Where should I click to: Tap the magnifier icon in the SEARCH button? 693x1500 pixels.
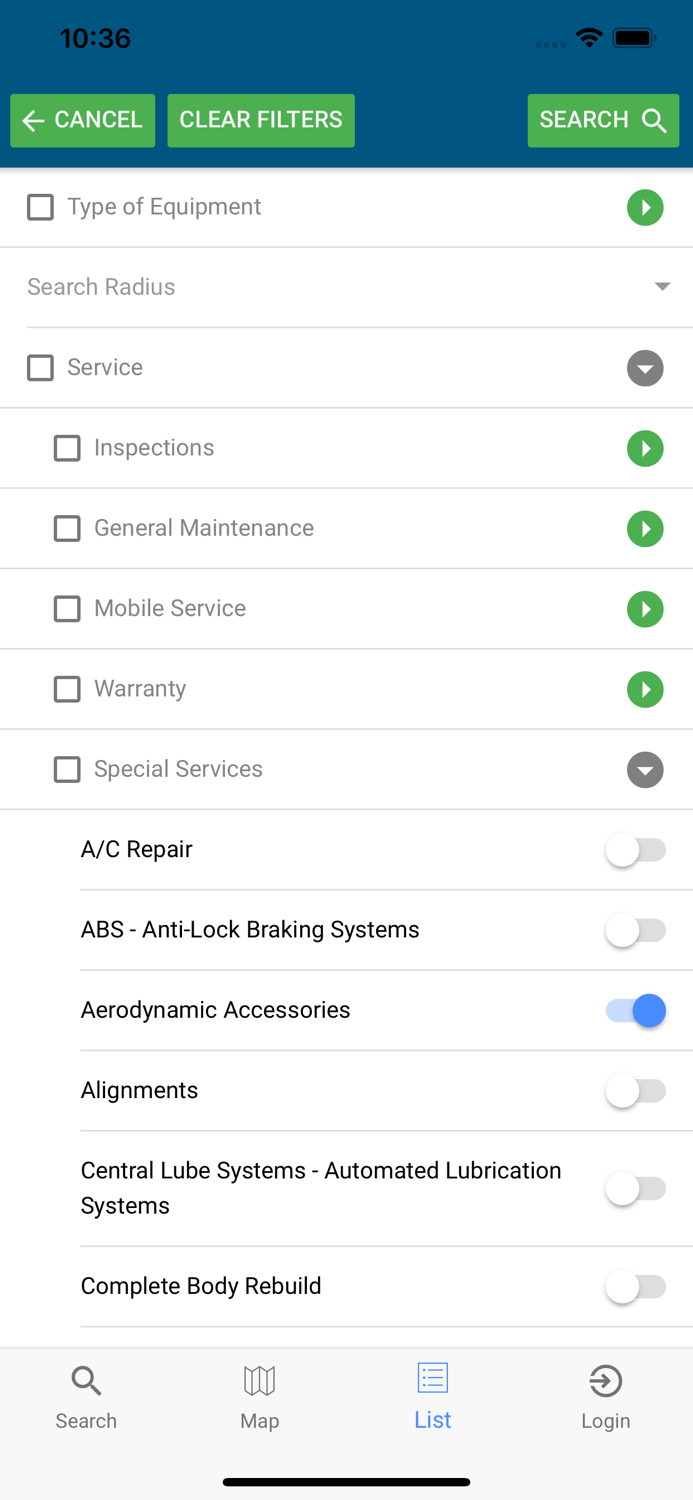tap(655, 120)
